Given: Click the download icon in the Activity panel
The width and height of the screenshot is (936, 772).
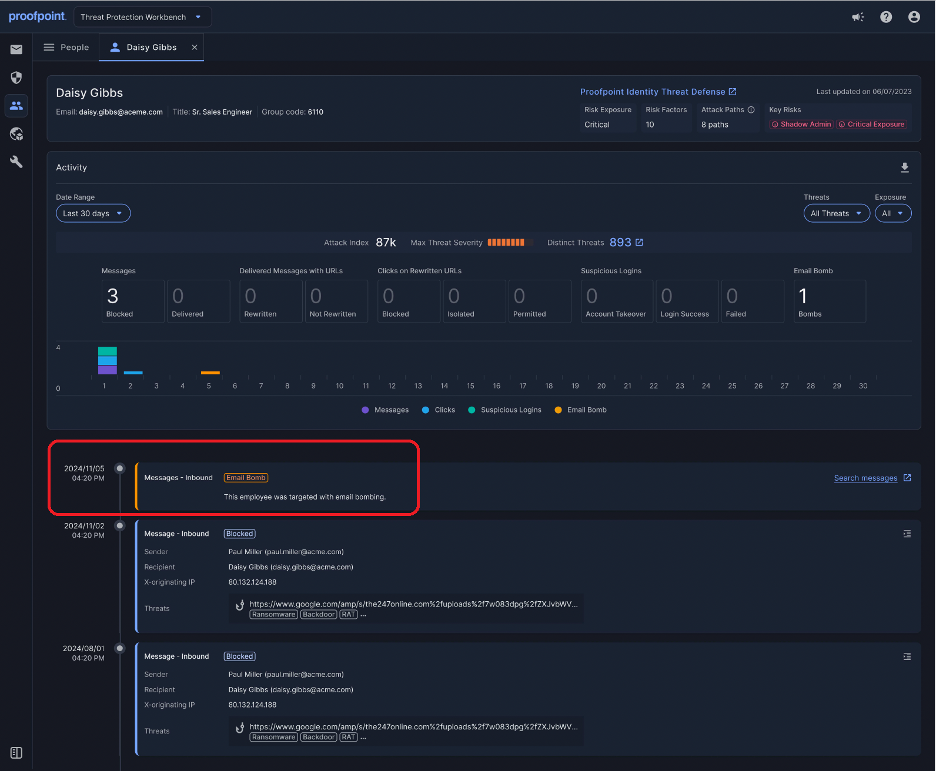Looking at the screenshot, I should coord(905,167).
